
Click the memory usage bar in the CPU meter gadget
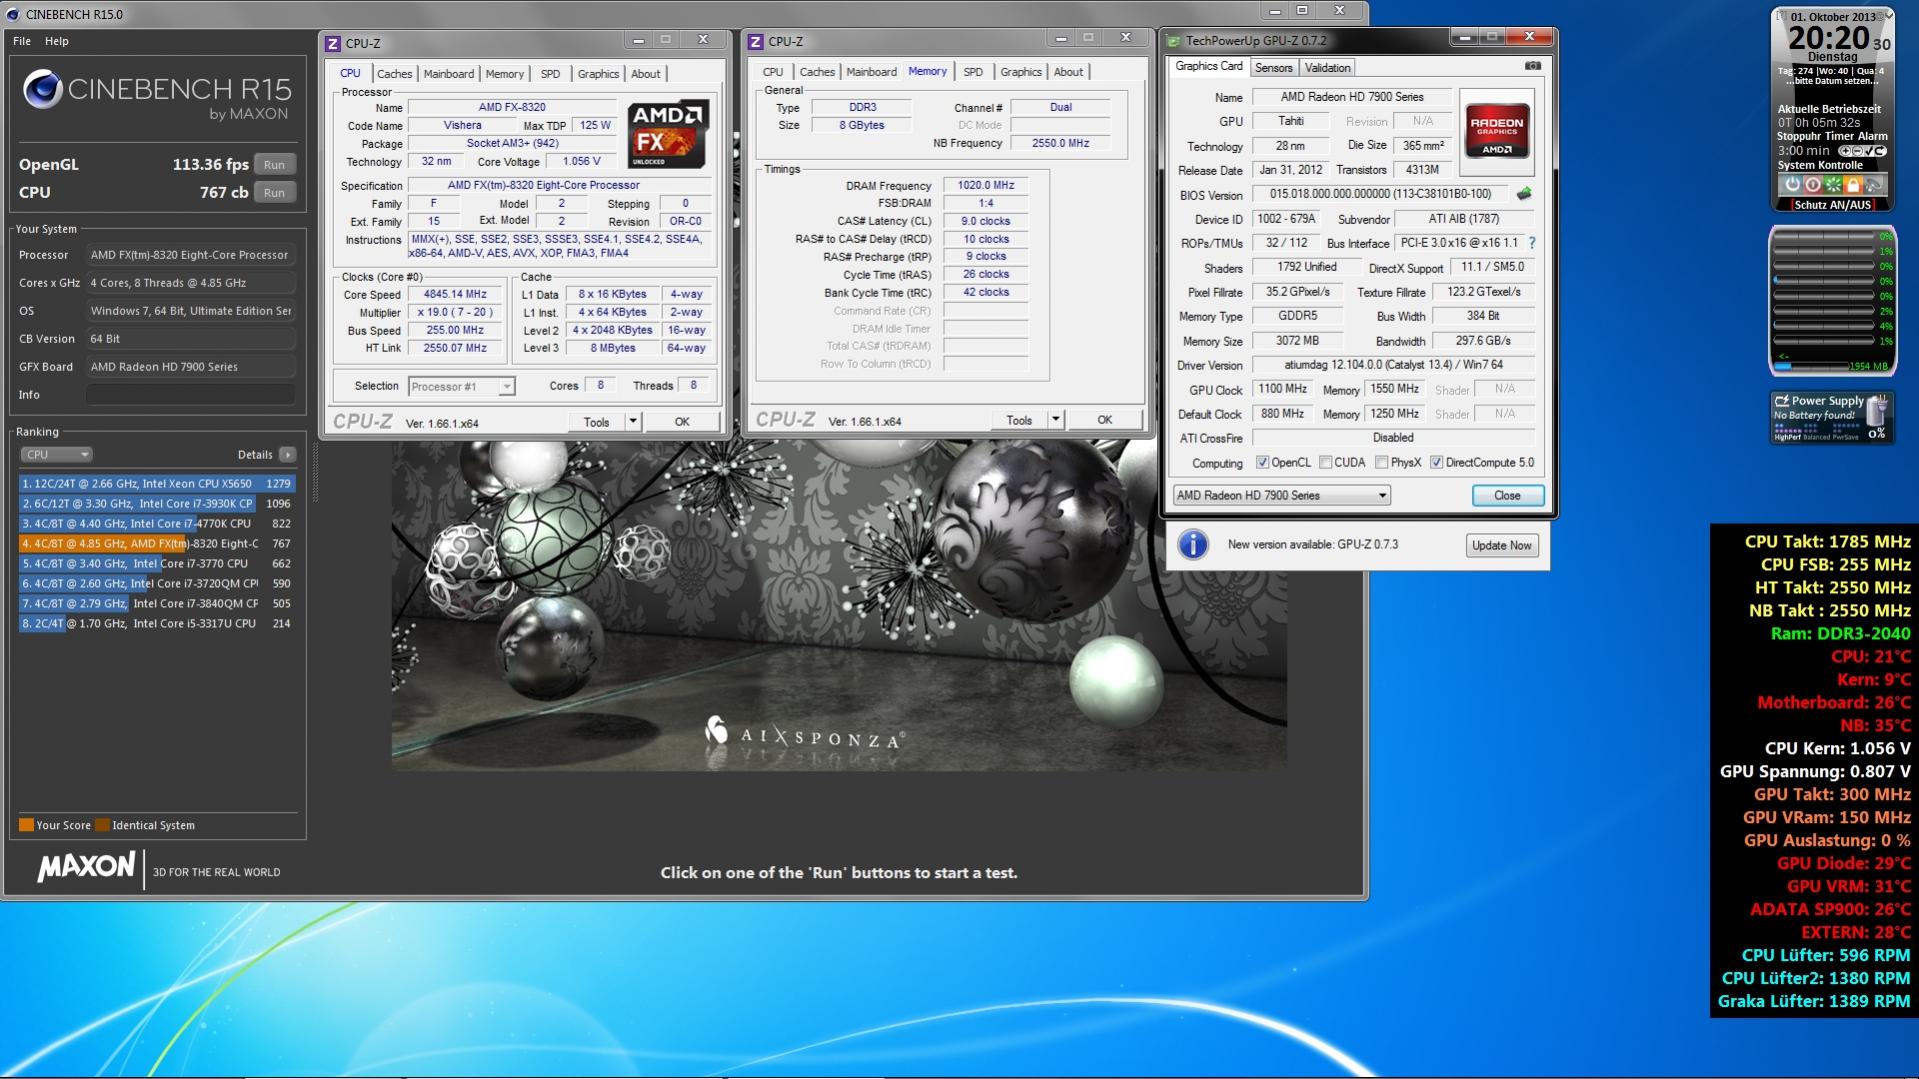click(1810, 366)
